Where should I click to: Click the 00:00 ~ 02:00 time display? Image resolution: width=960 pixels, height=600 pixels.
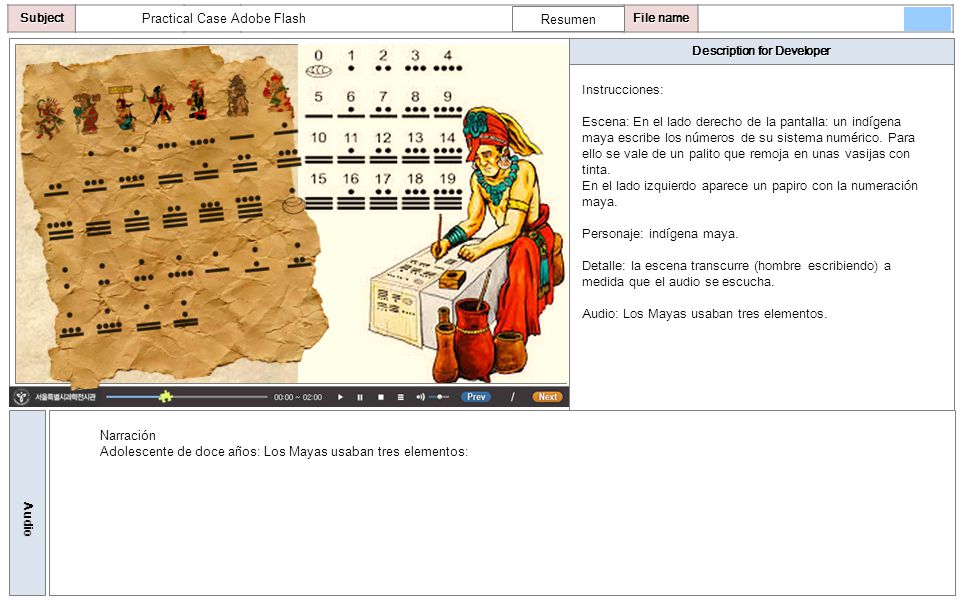pyautogui.click(x=298, y=397)
